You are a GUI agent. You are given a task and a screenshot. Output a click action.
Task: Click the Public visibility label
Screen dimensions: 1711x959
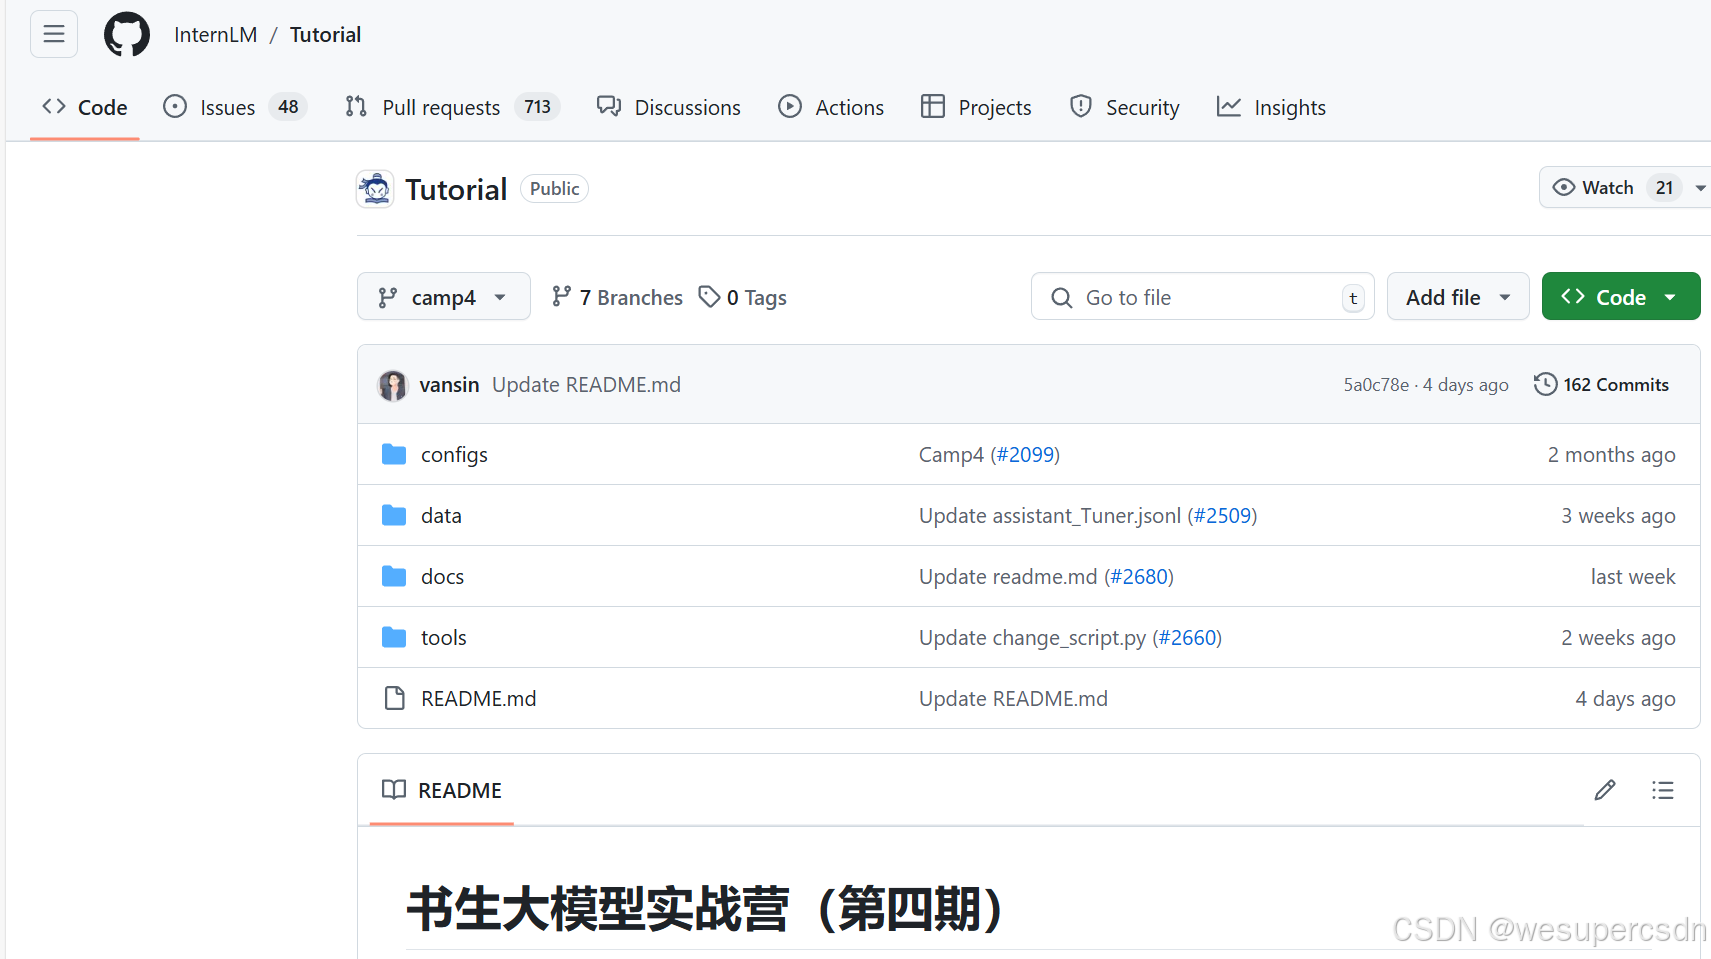pos(554,189)
